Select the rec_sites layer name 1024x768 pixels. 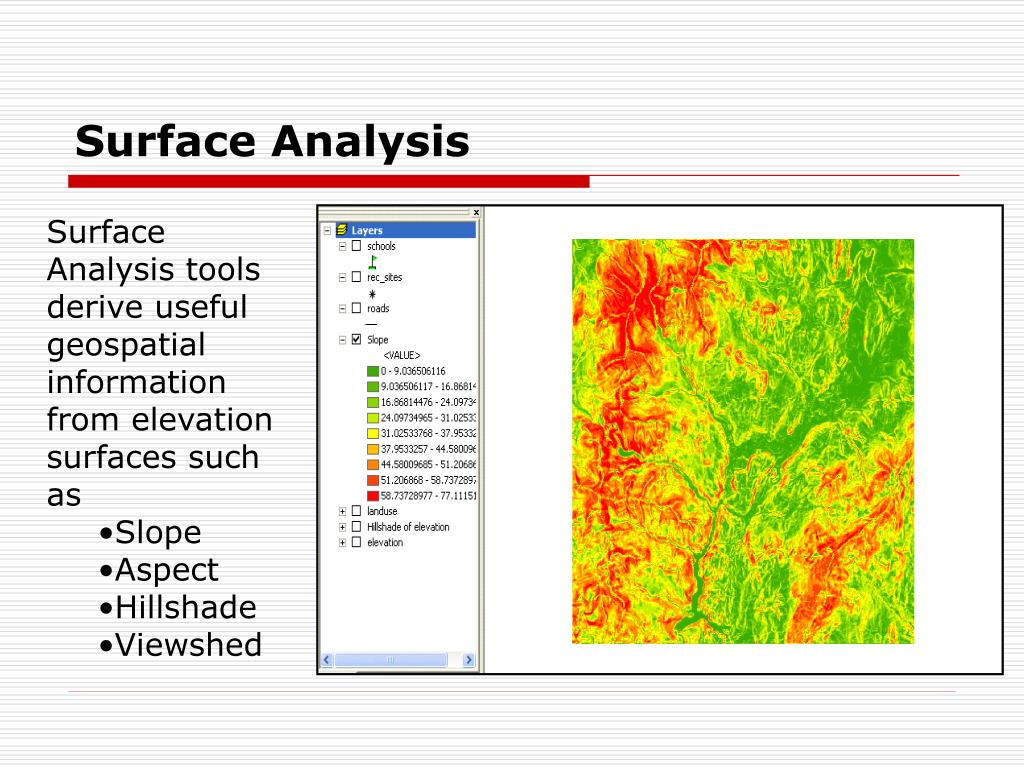pyautogui.click(x=385, y=278)
